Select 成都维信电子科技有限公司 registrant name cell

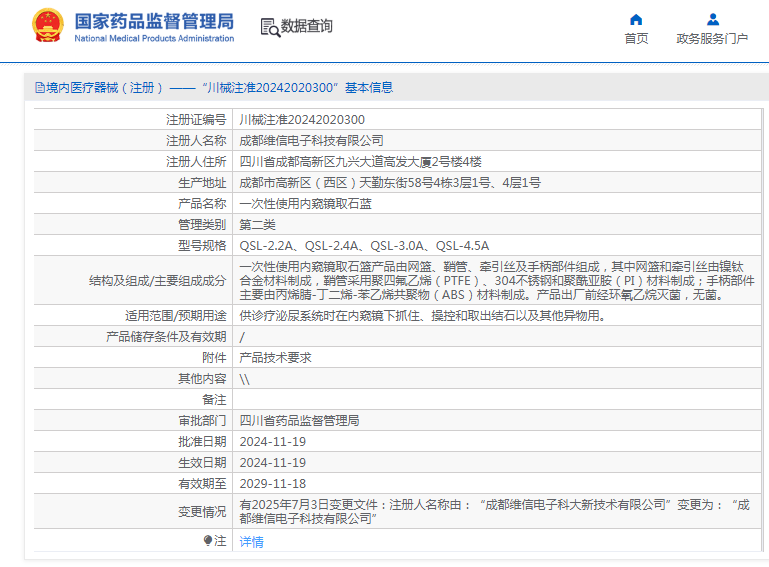coord(311,141)
